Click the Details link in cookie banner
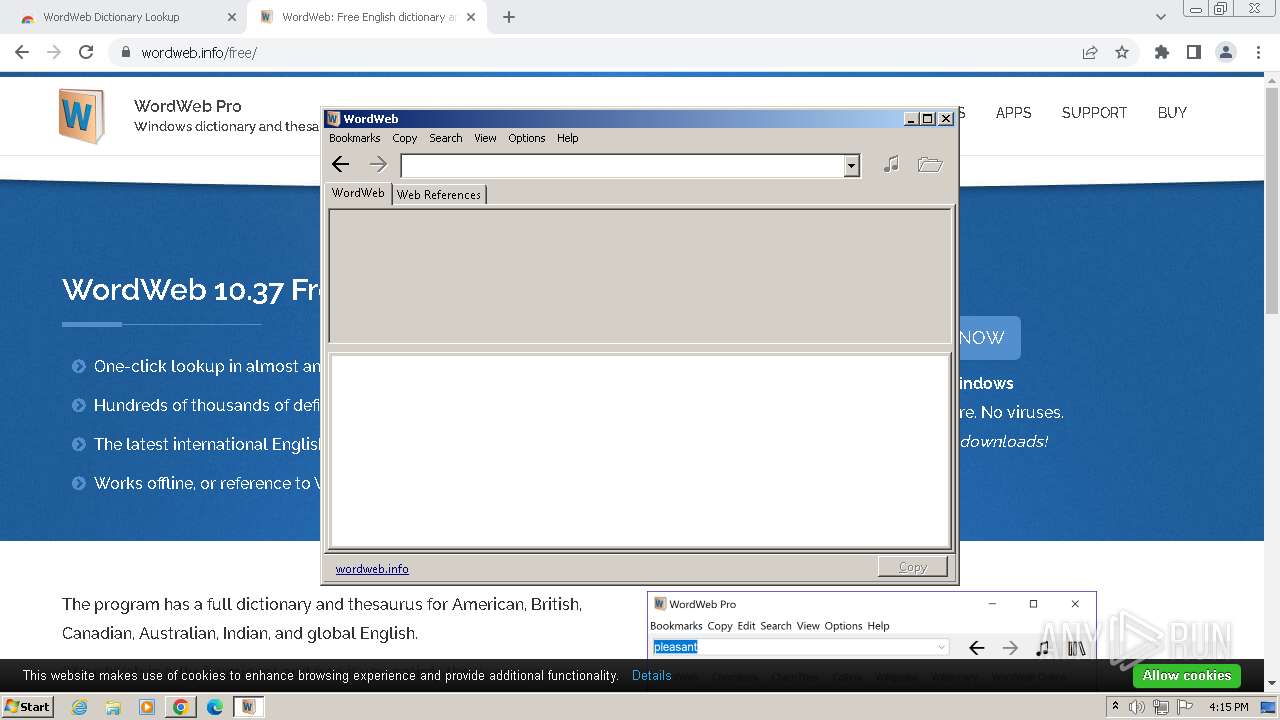The width and height of the screenshot is (1280, 720). (652, 675)
